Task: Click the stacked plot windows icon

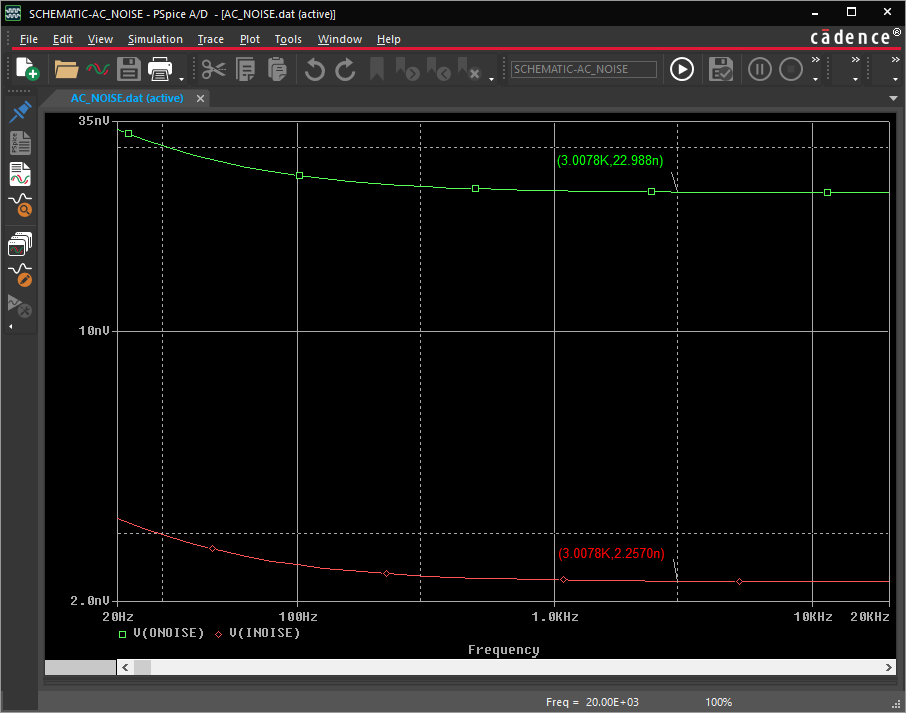Action: click(20, 243)
